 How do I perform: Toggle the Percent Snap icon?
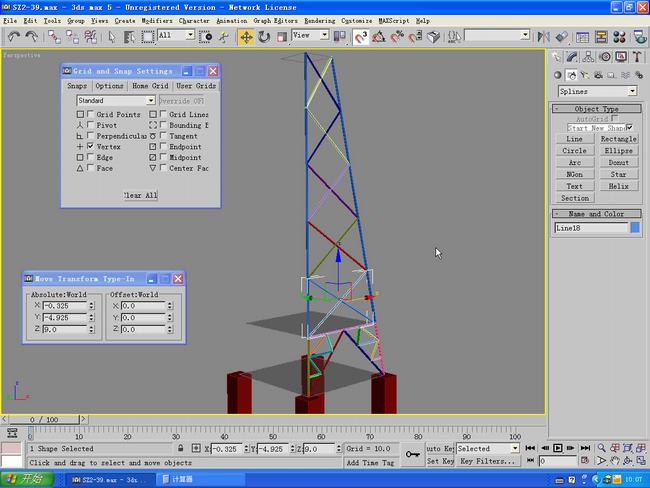[397, 37]
